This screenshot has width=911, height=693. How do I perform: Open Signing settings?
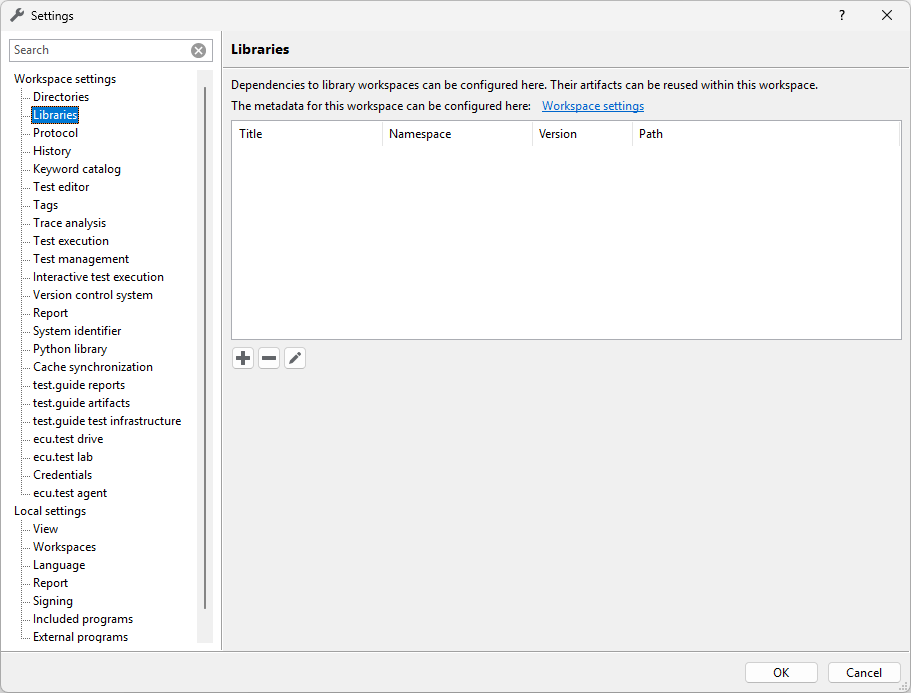tap(53, 601)
